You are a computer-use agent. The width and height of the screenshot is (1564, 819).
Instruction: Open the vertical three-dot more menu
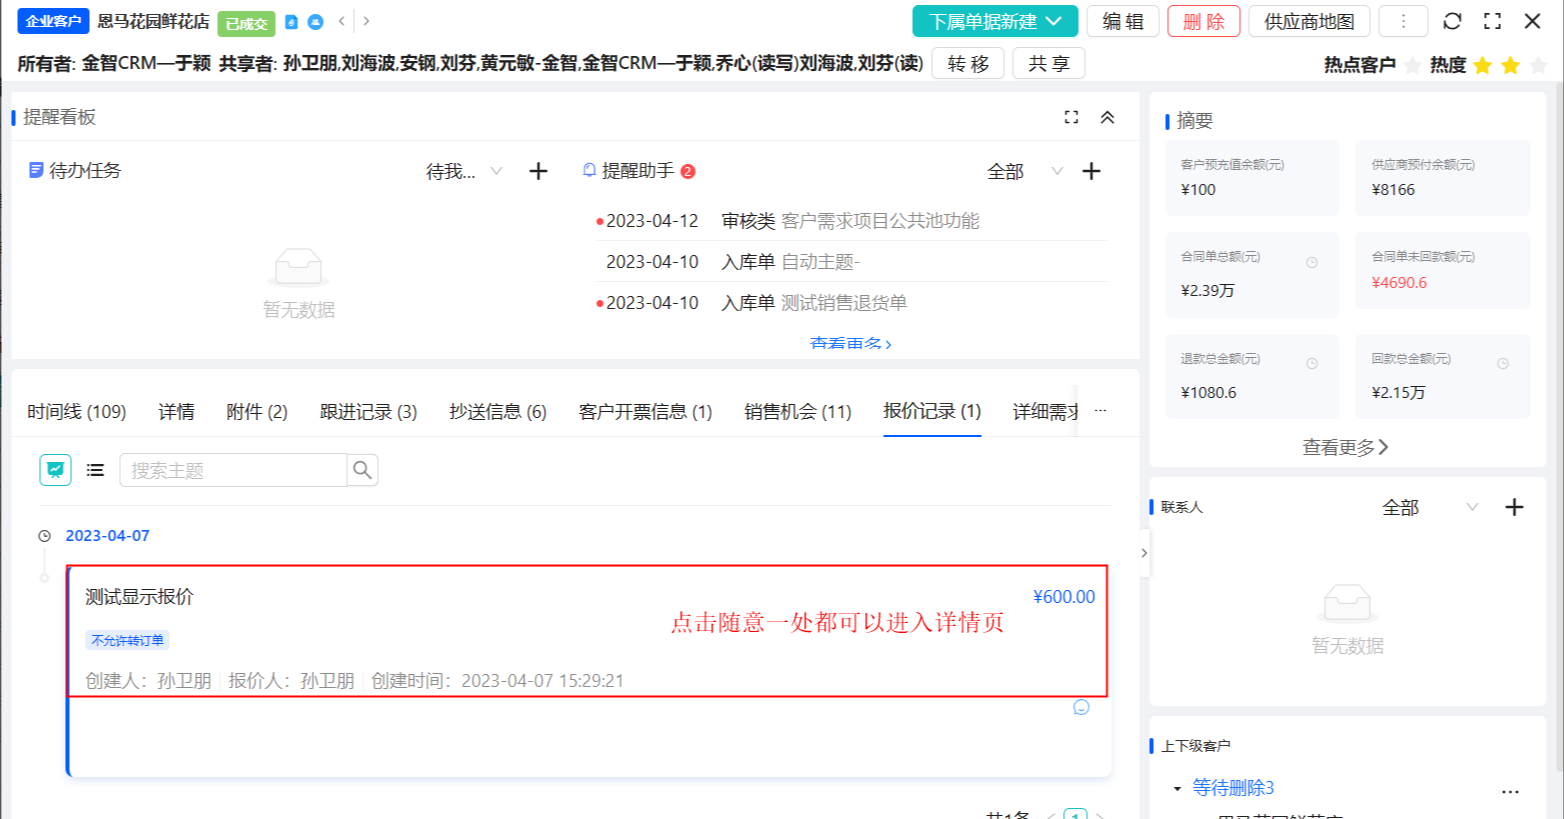pyautogui.click(x=1403, y=21)
